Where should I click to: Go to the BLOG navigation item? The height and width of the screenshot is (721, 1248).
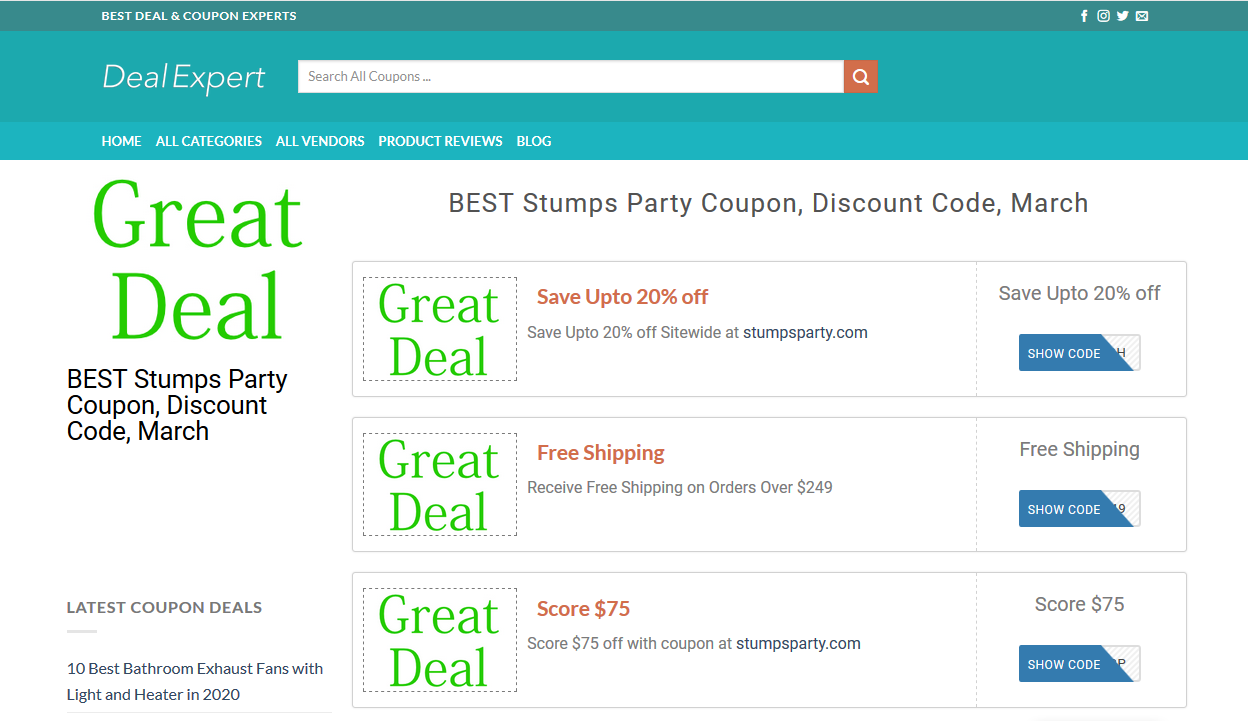coord(533,141)
